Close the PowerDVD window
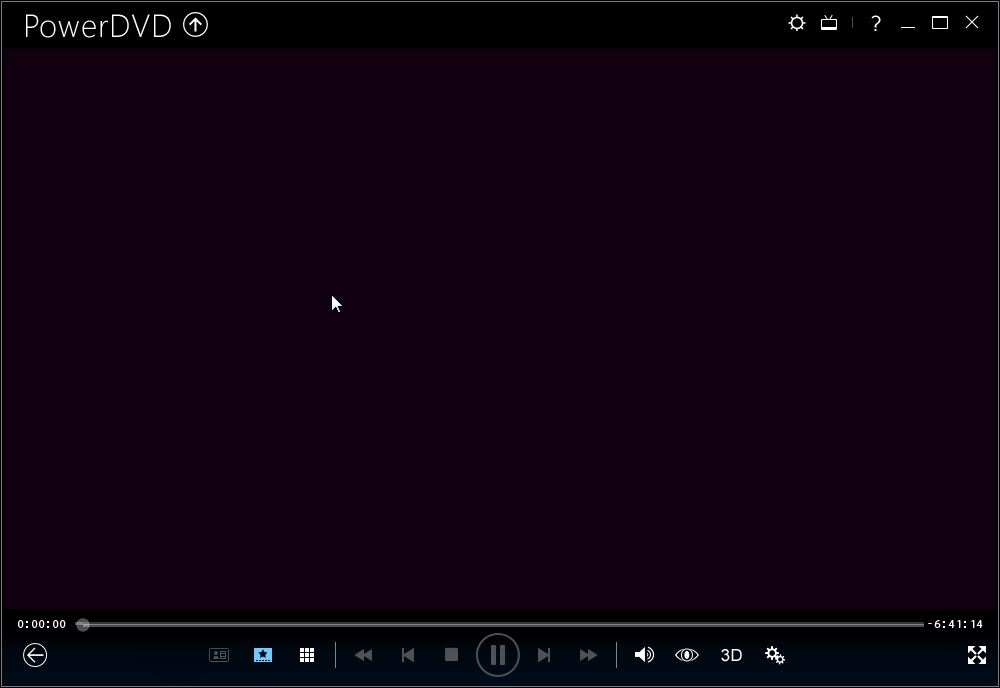1000x688 pixels. coord(971,22)
